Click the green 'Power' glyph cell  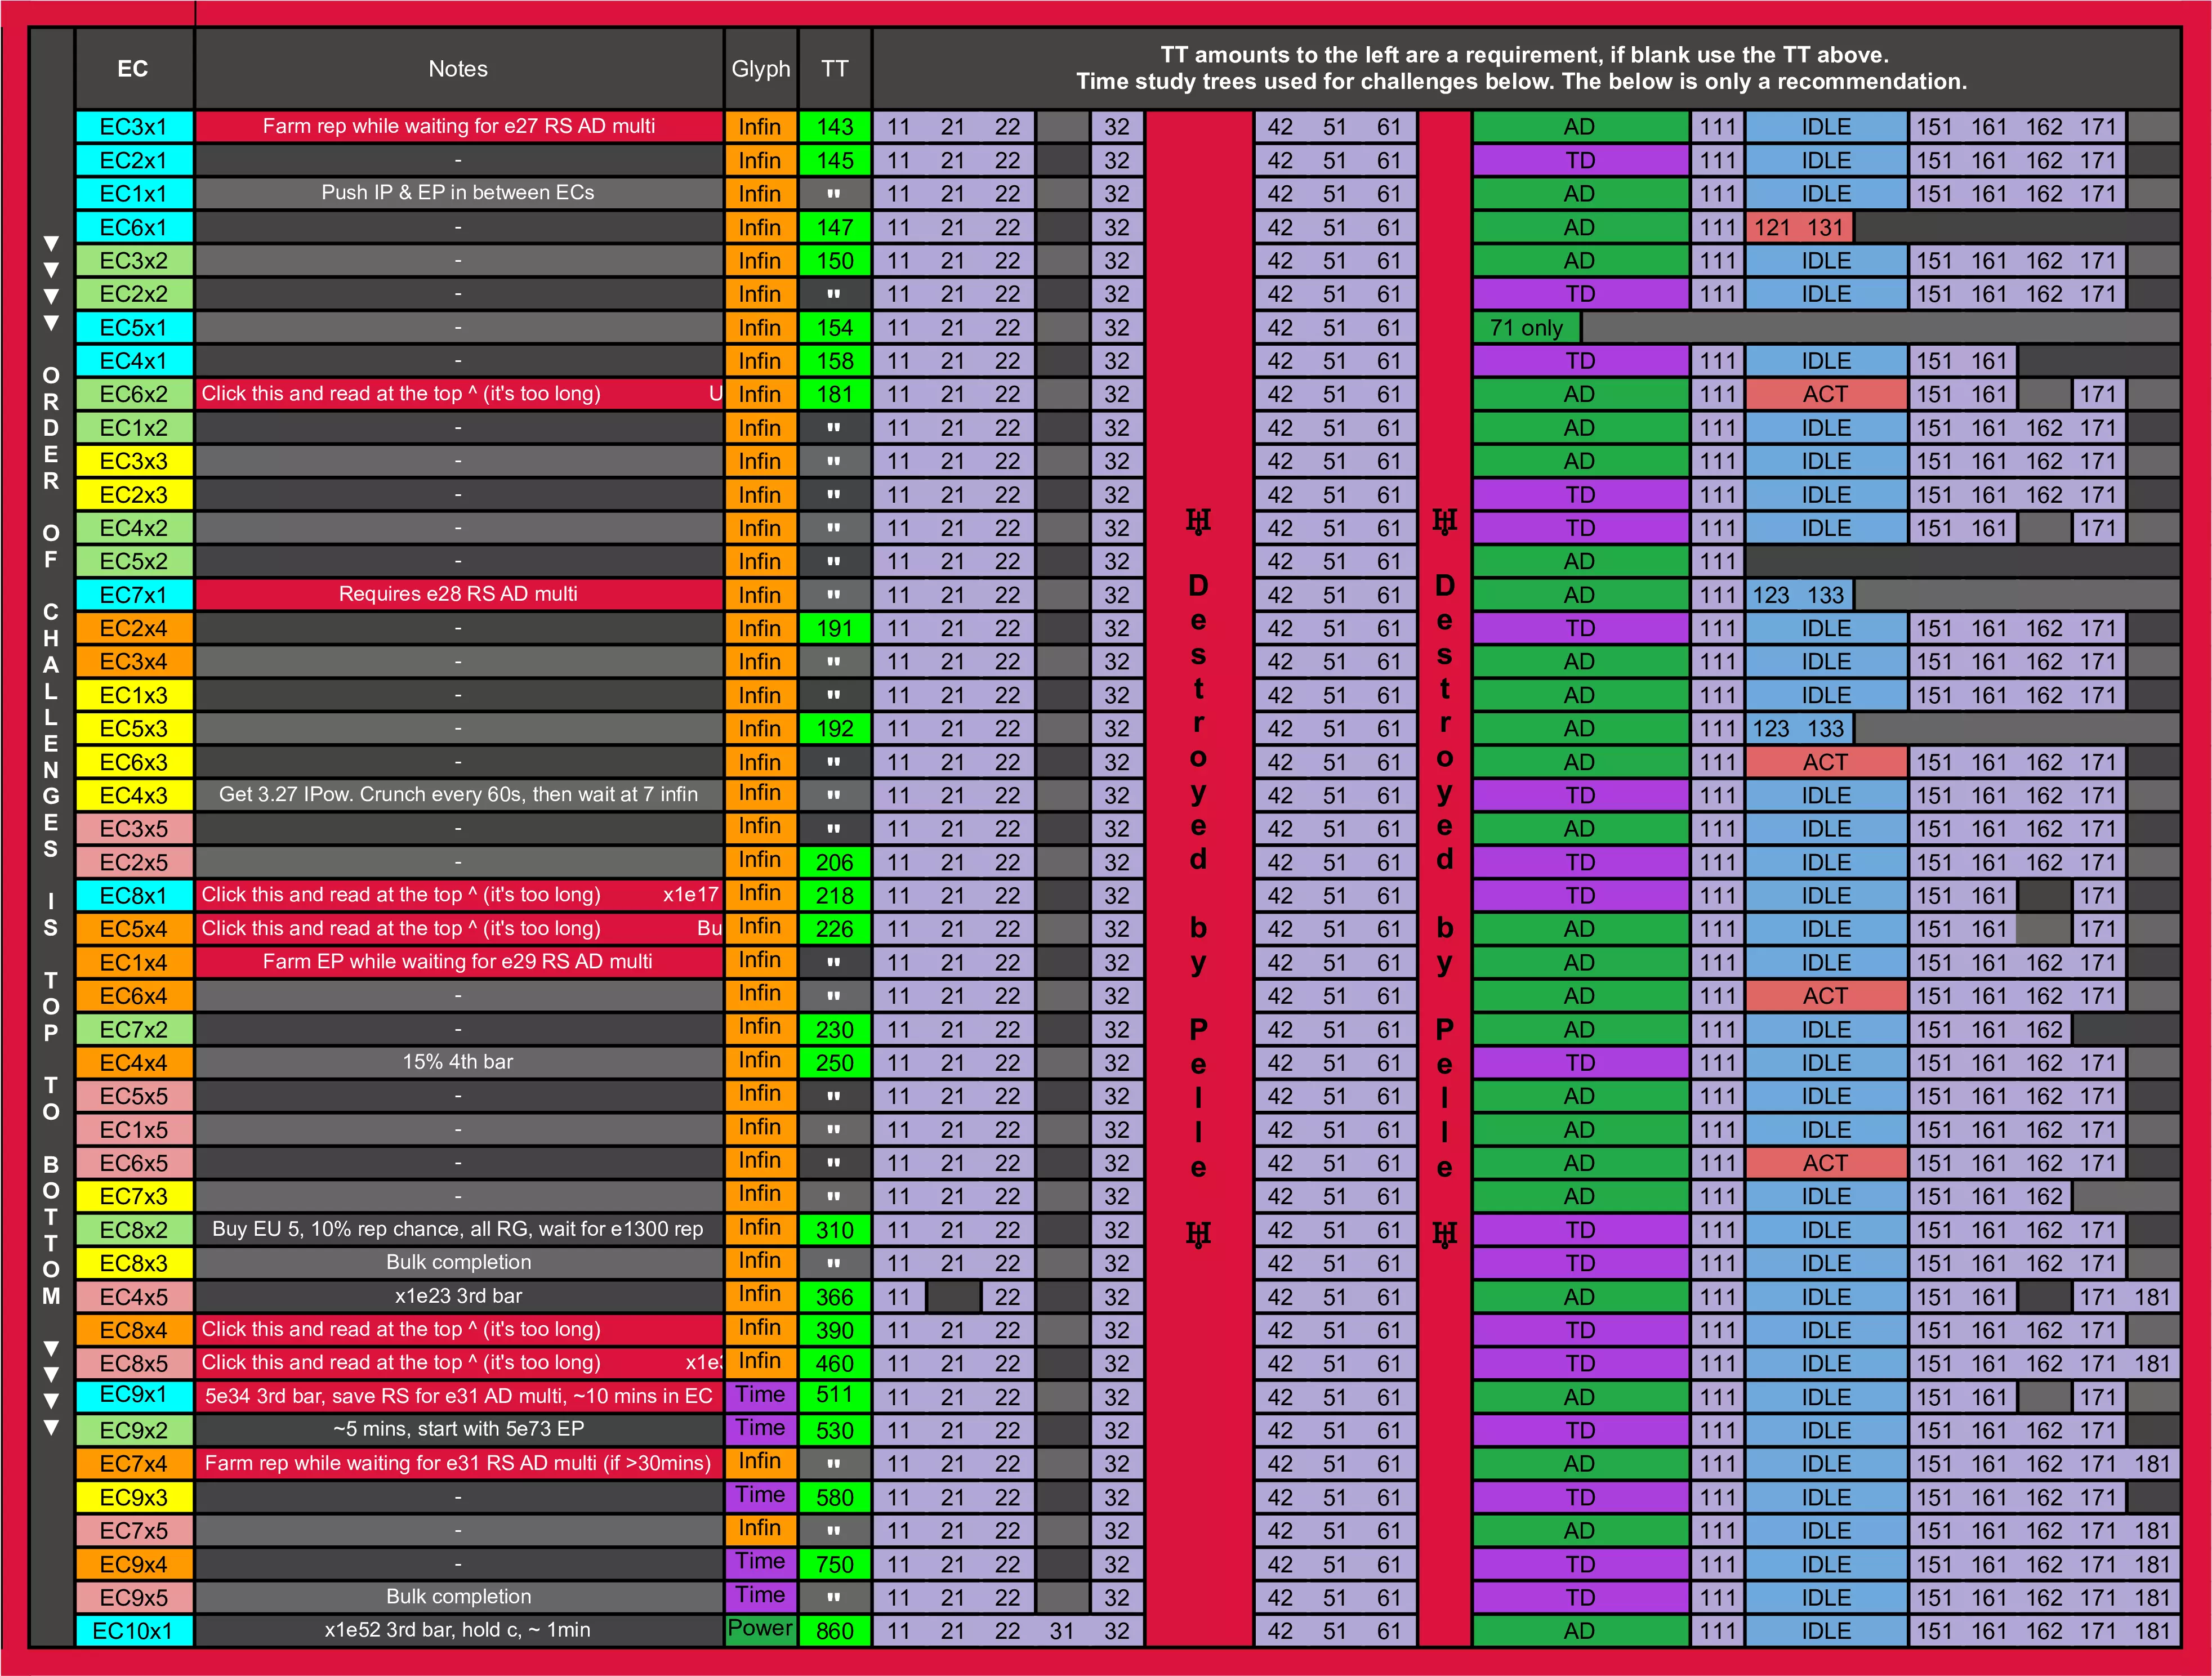click(760, 1628)
